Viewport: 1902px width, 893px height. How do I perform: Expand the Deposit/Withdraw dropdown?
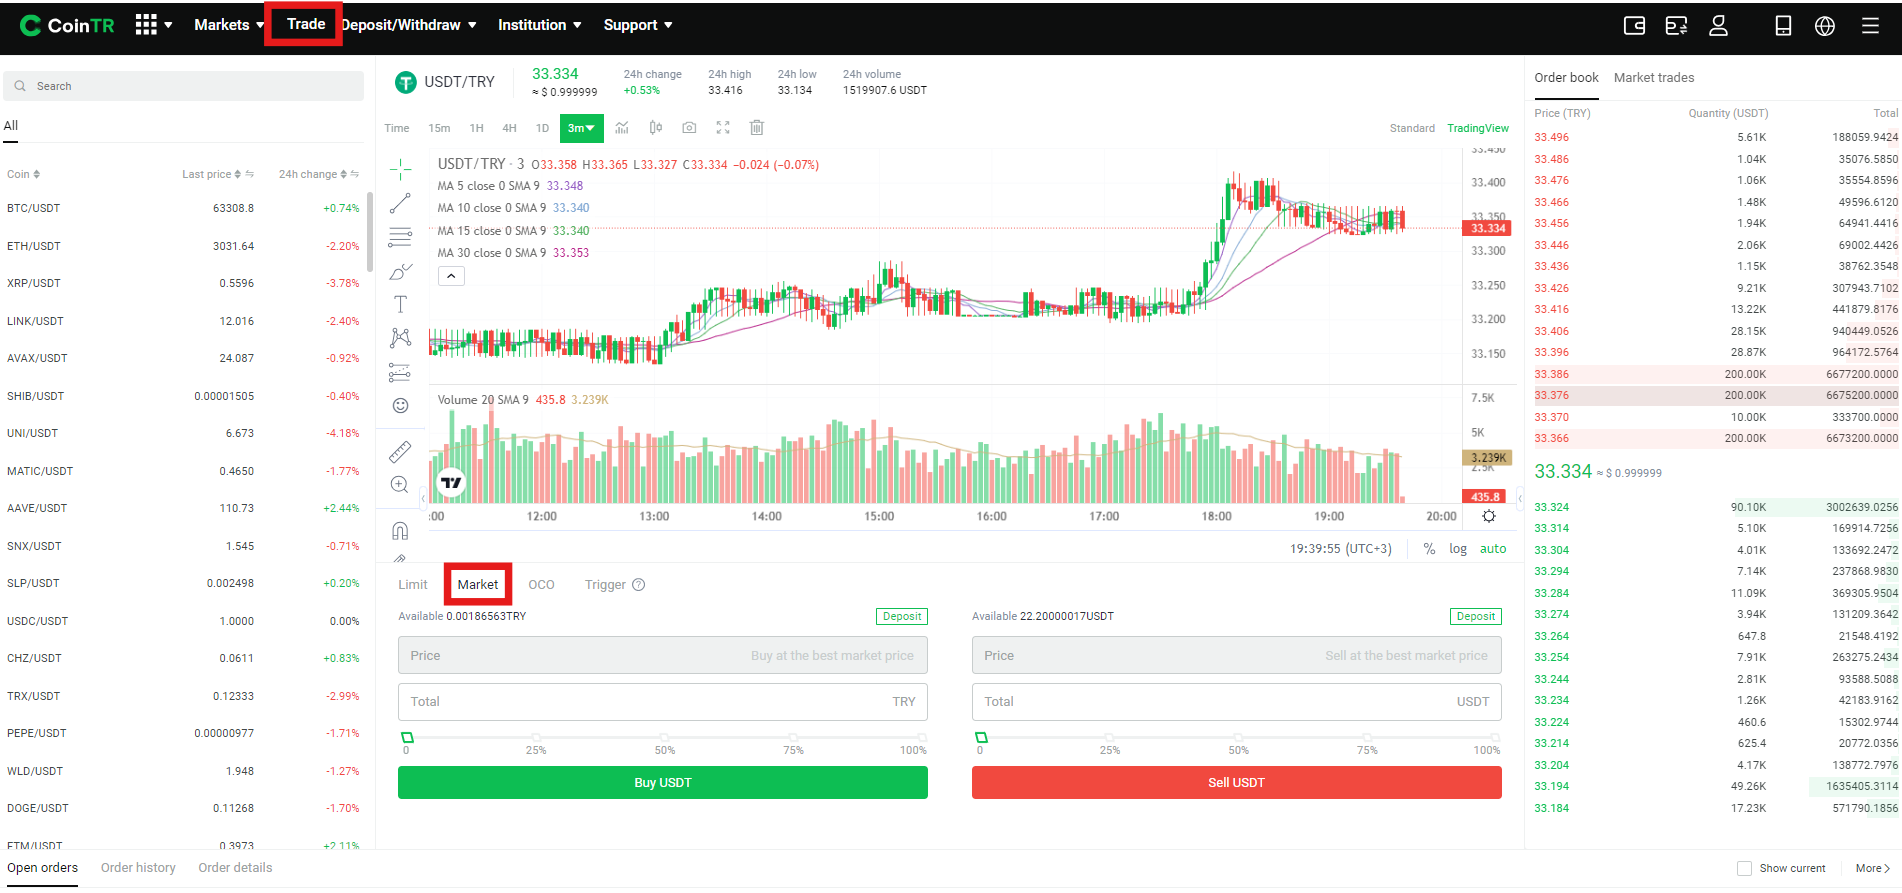[409, 25]
